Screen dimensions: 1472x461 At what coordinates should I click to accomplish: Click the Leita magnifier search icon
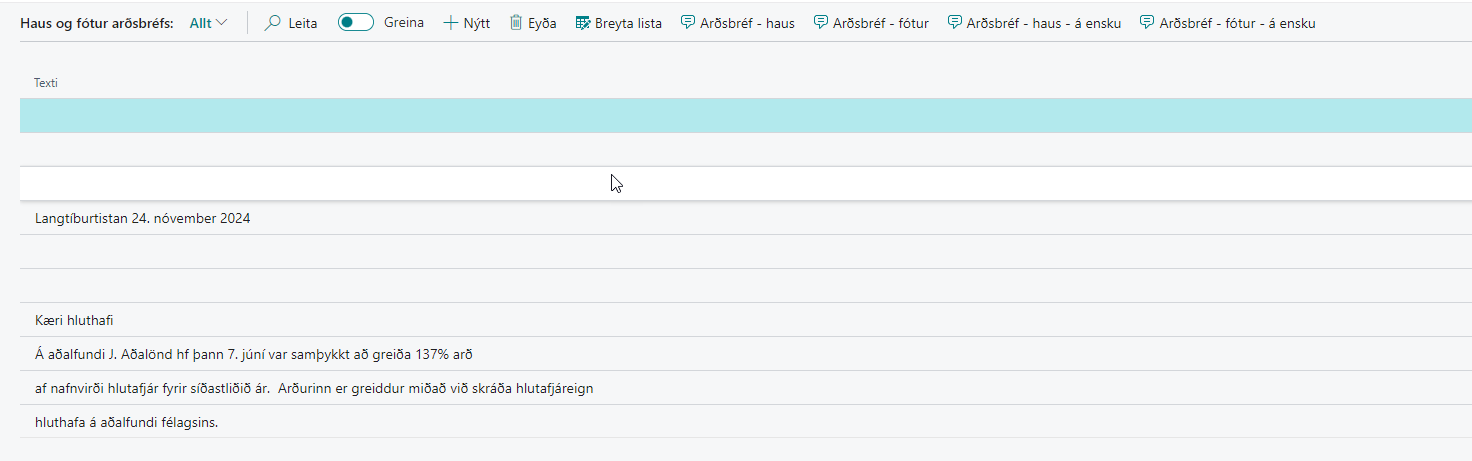(x=272, y=22)
